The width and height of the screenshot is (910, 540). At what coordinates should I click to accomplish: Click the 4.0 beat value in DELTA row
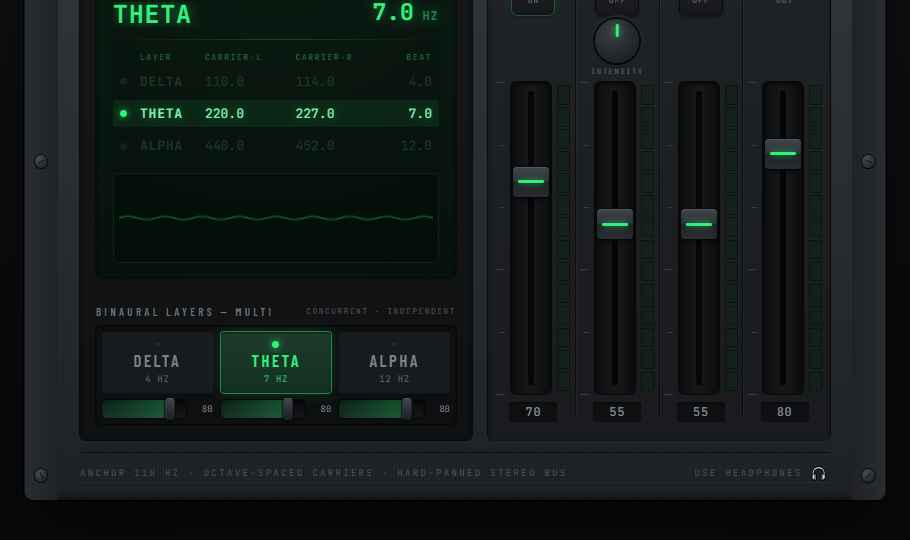[x=420, y=82]
